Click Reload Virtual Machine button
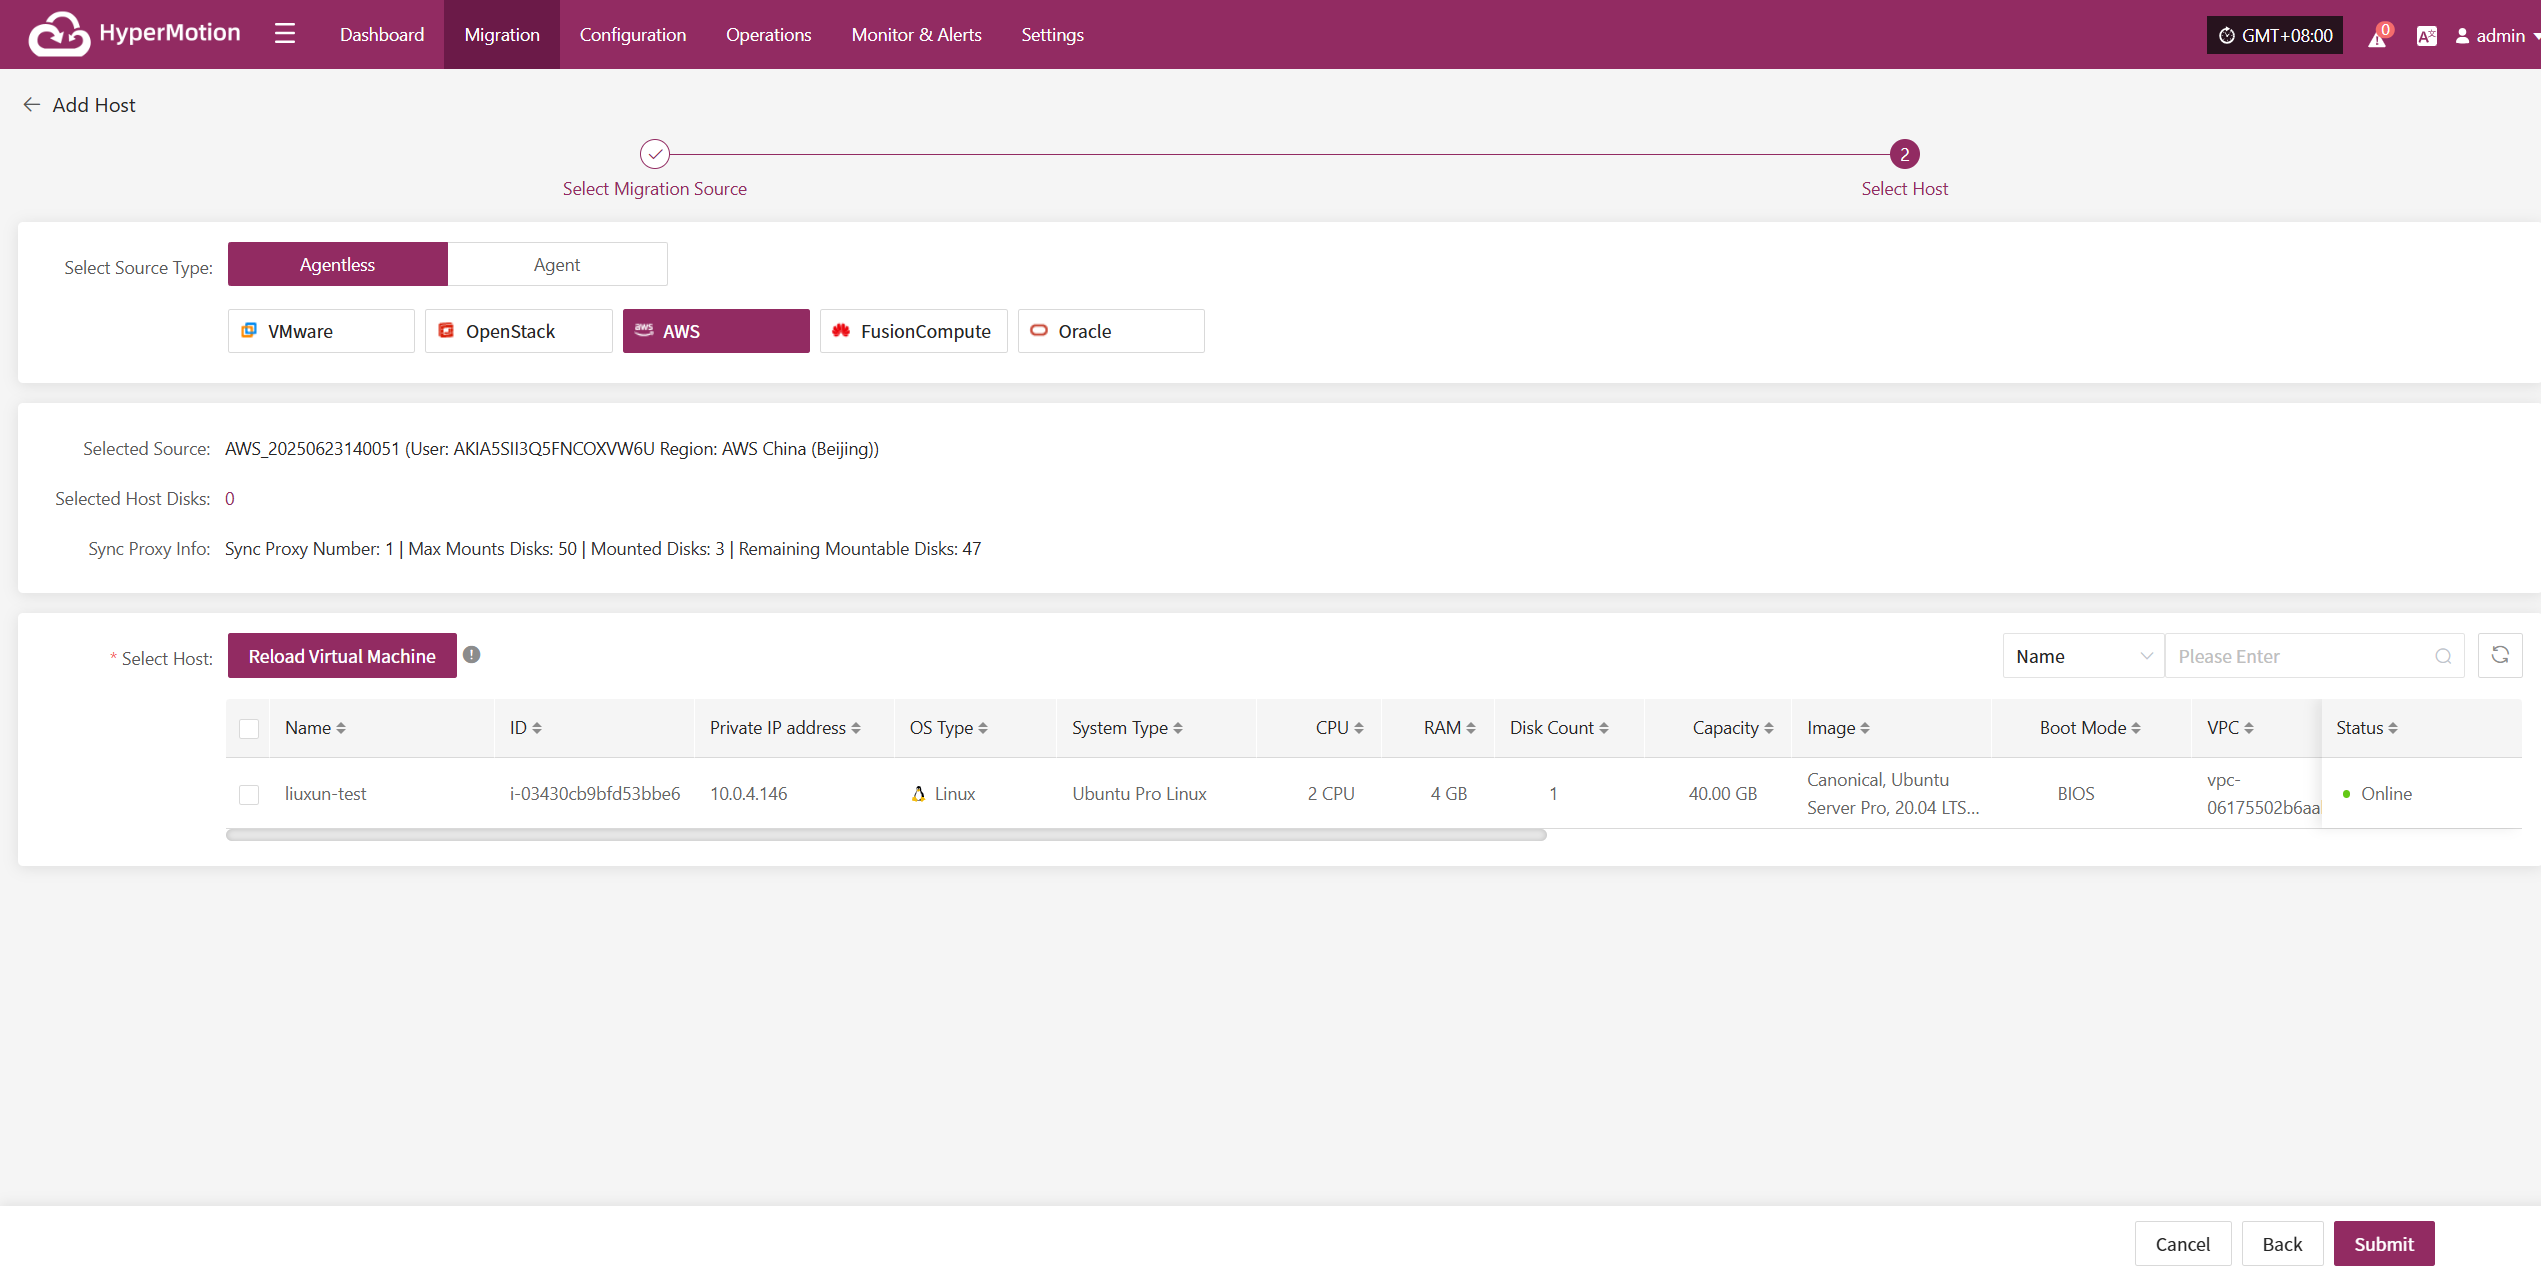2541x1271 pixels. tap(342, 656)
